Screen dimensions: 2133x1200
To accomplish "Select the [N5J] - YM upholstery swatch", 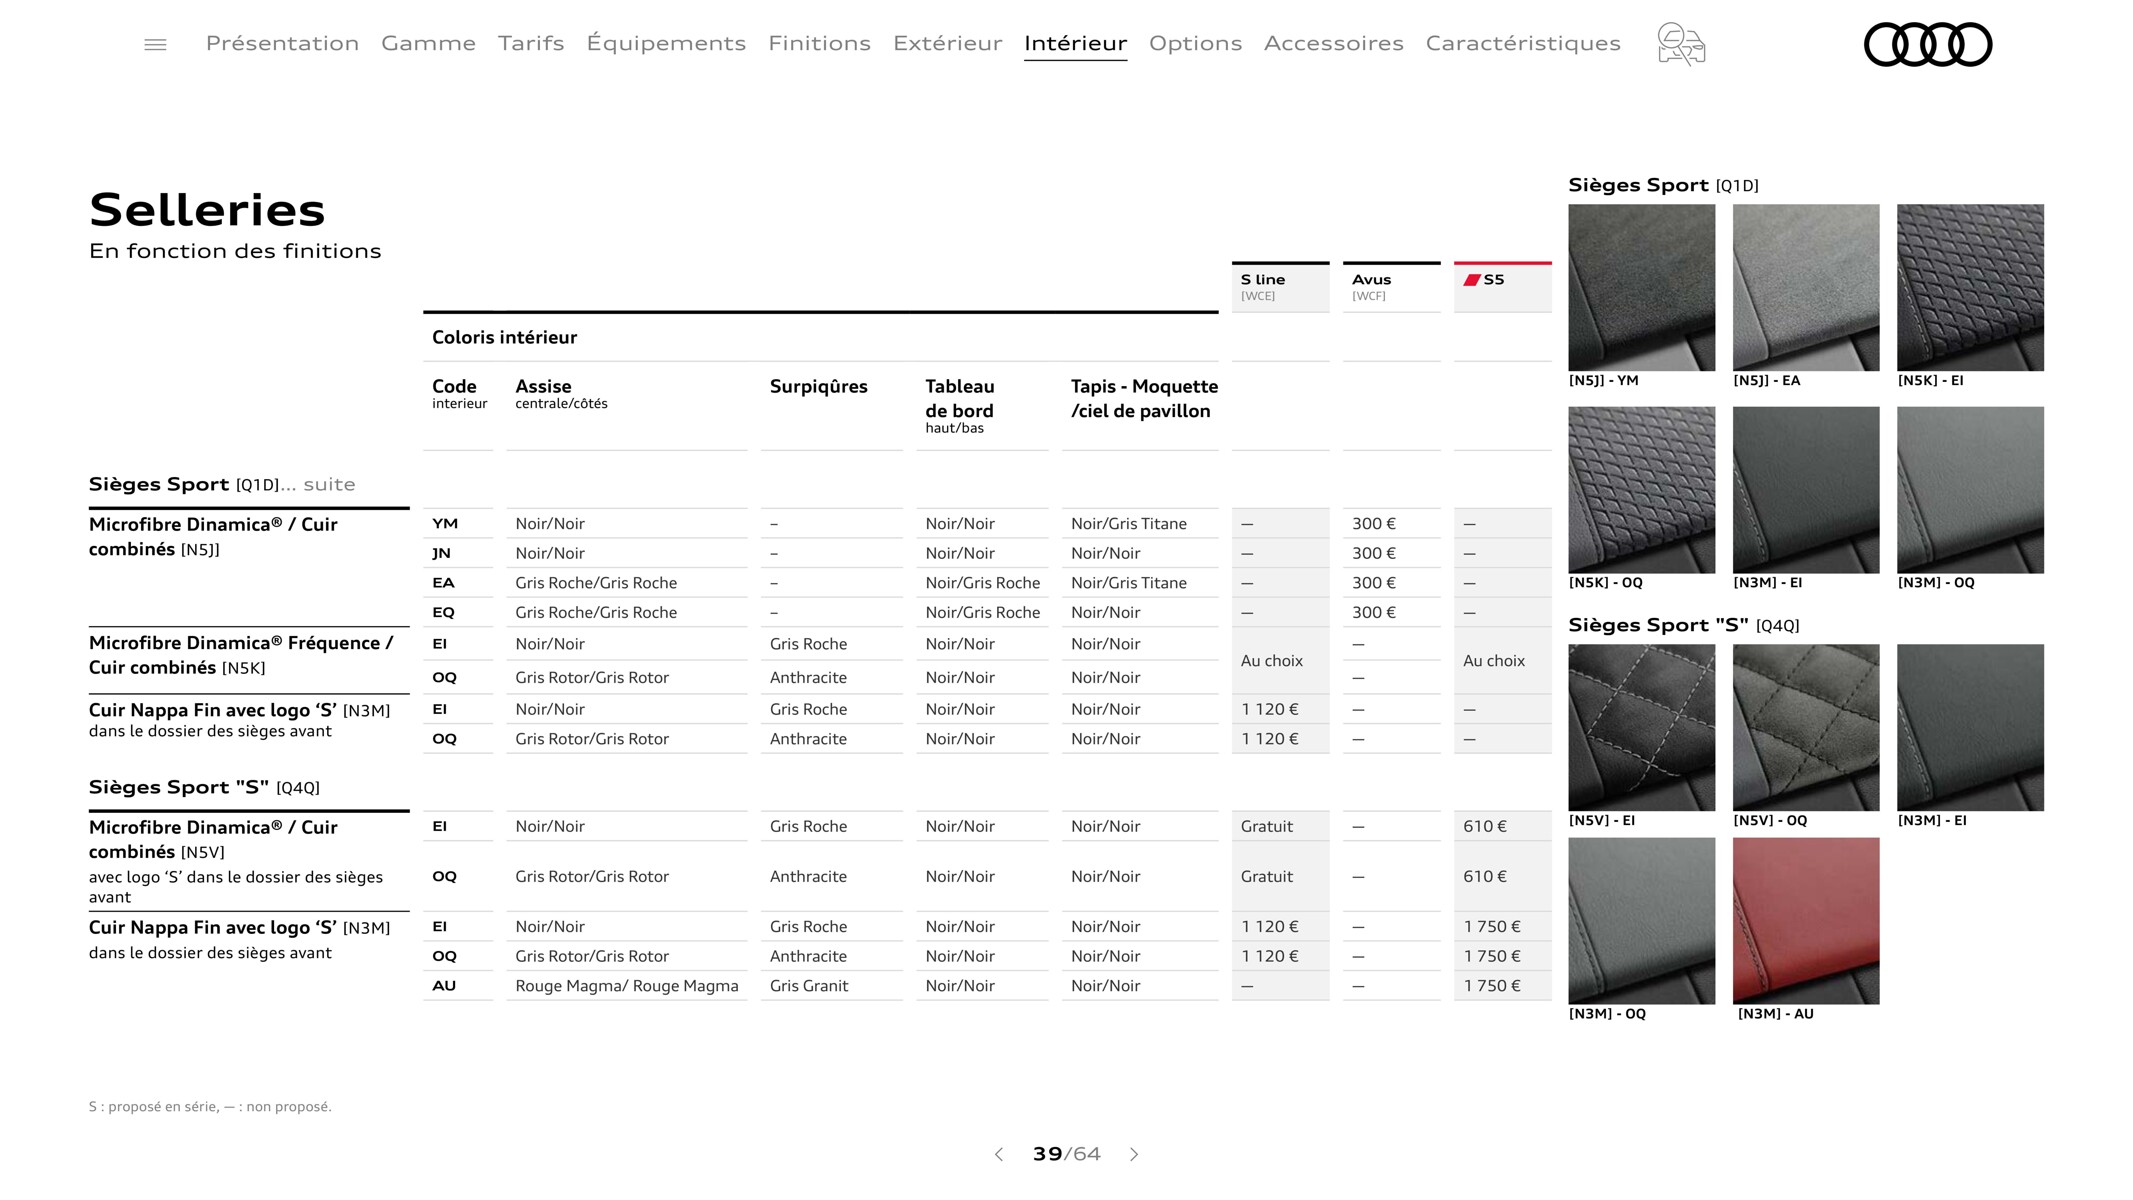I will (x=1641, y=287).
